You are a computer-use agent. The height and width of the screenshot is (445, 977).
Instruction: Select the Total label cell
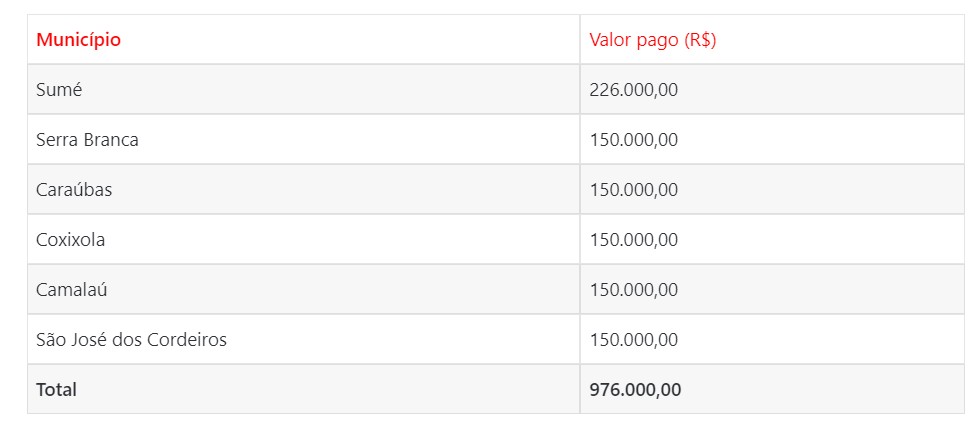[303, 389]
